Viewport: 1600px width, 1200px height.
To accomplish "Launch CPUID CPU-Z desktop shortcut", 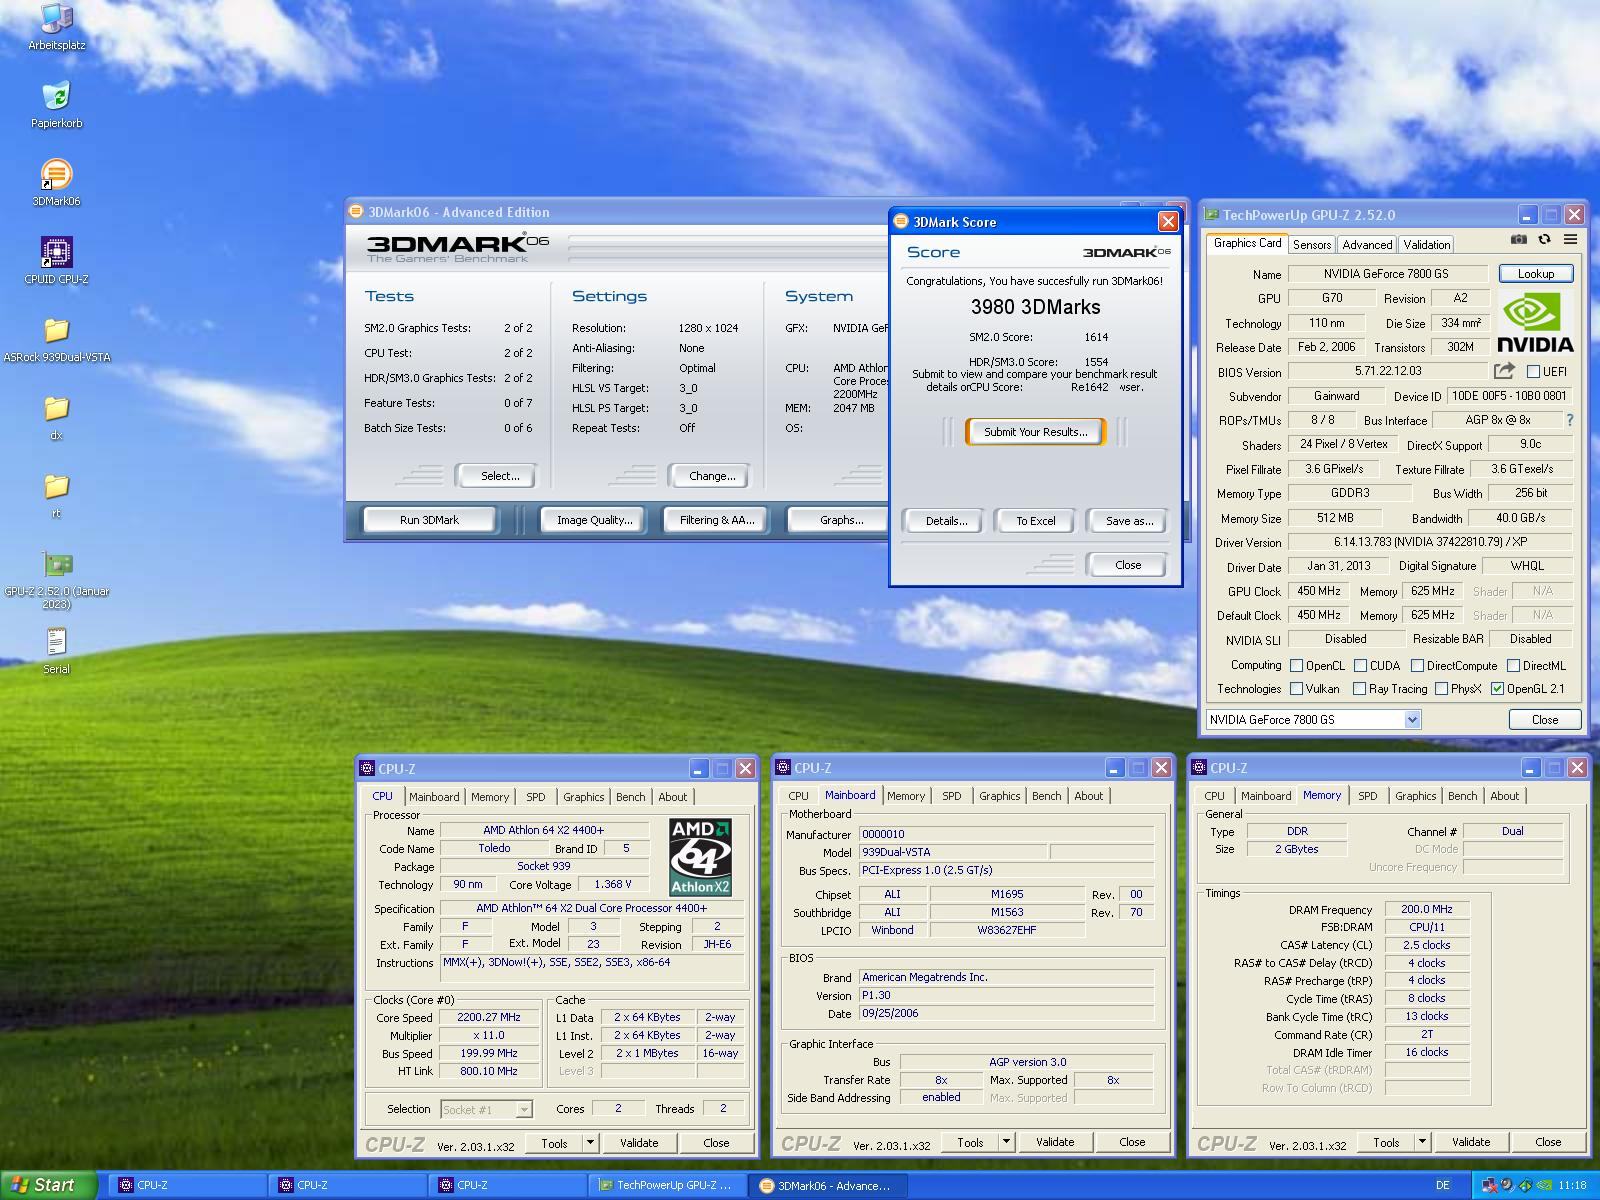I will [57, 261].
